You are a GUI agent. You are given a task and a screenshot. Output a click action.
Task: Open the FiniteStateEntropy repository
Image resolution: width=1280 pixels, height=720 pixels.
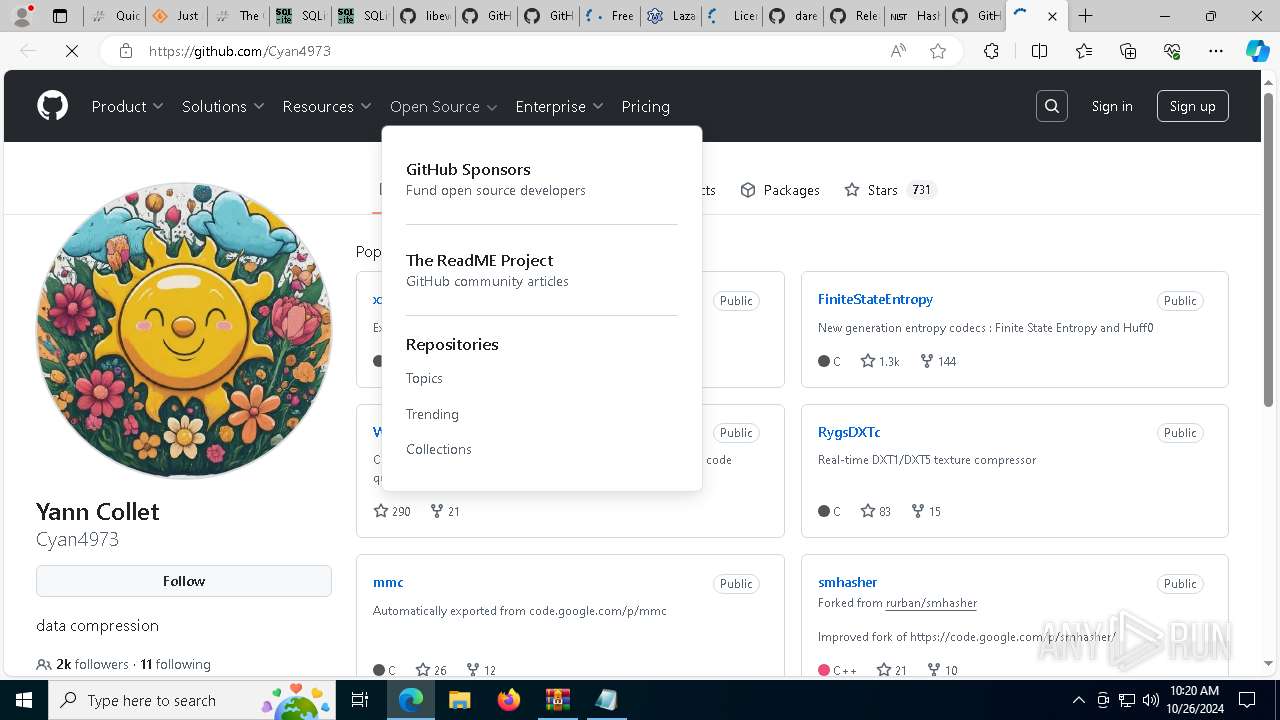(x=875, y=299)
